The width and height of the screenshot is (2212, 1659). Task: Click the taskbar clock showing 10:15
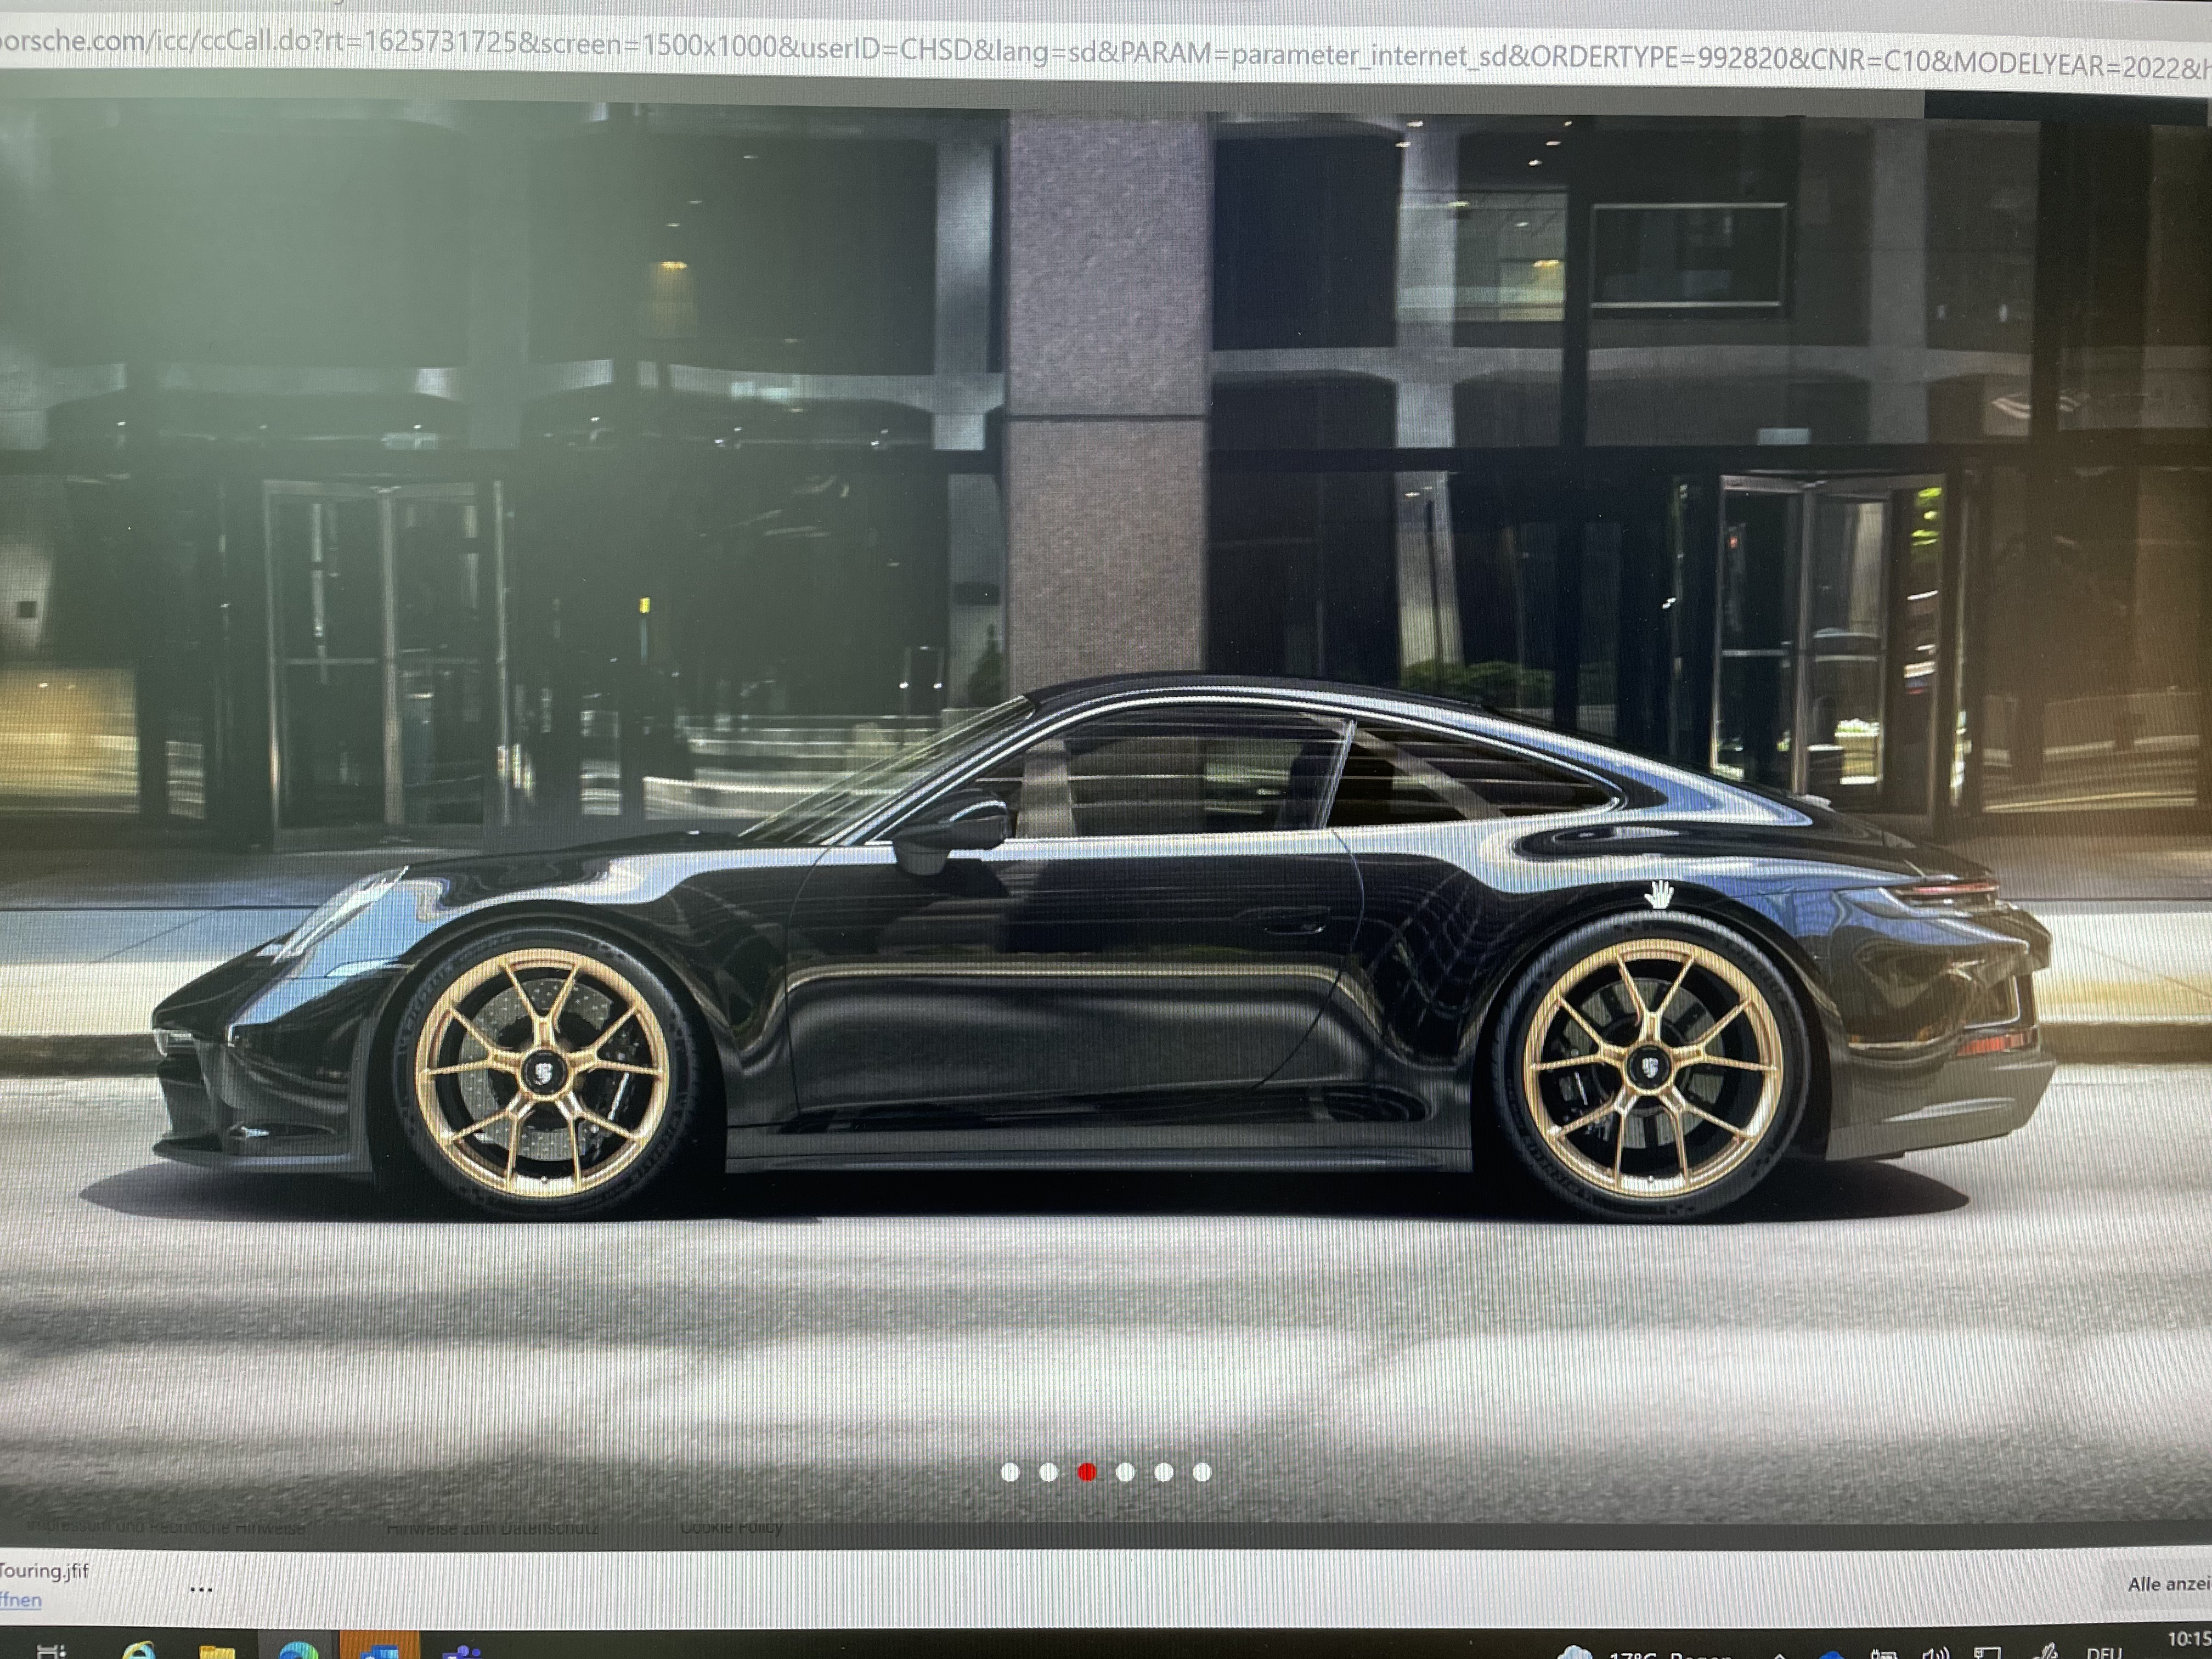click(2189, 1640)
